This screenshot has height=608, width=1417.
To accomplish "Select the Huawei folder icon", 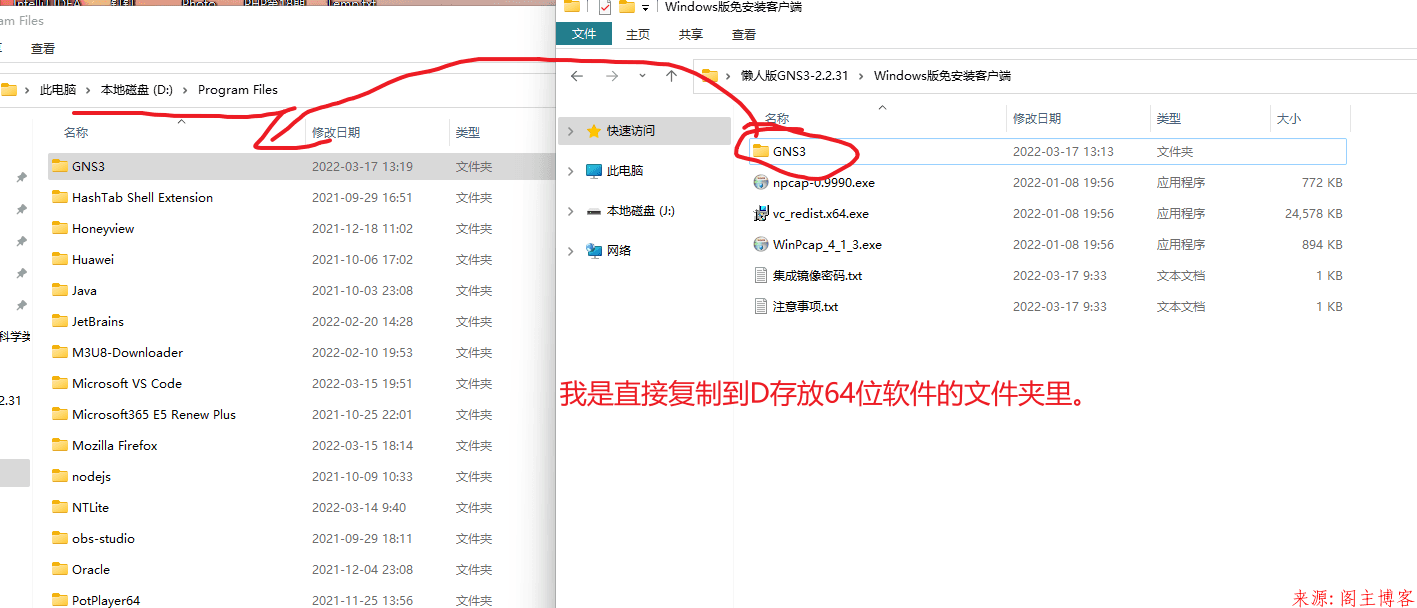I will click(59, 259).
